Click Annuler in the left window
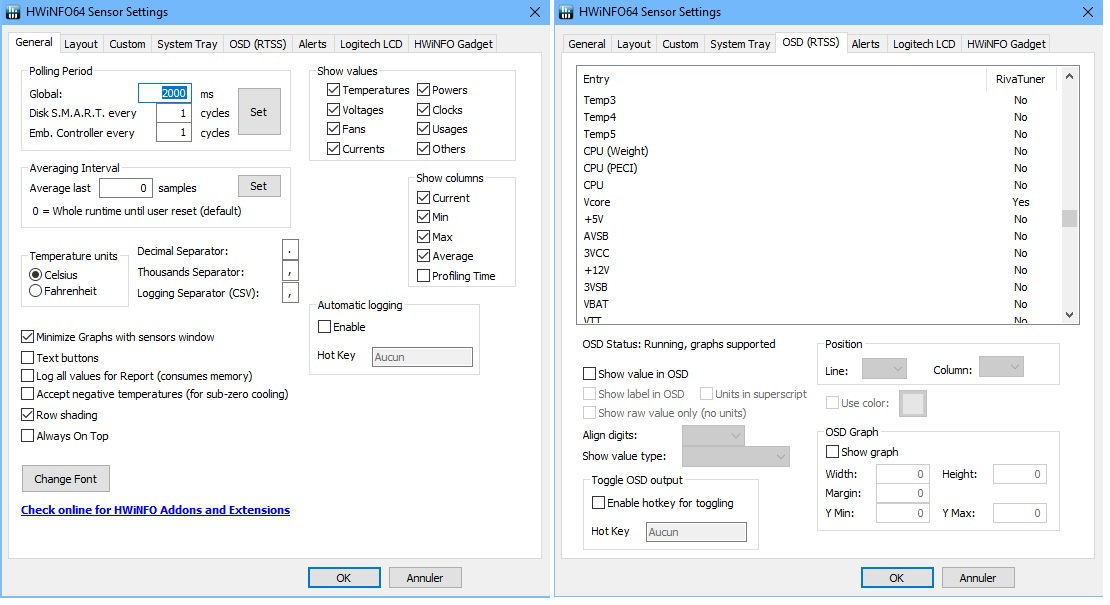 pos(425,578)
